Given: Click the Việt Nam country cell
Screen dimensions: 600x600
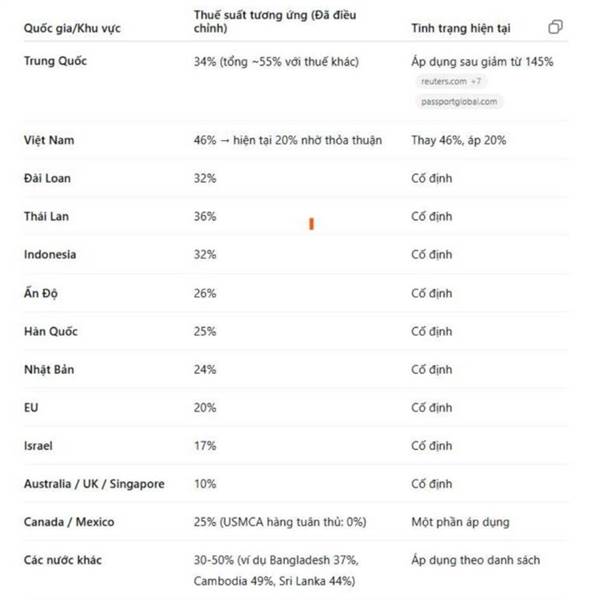Looking at the screenshot, I should 49,140.
